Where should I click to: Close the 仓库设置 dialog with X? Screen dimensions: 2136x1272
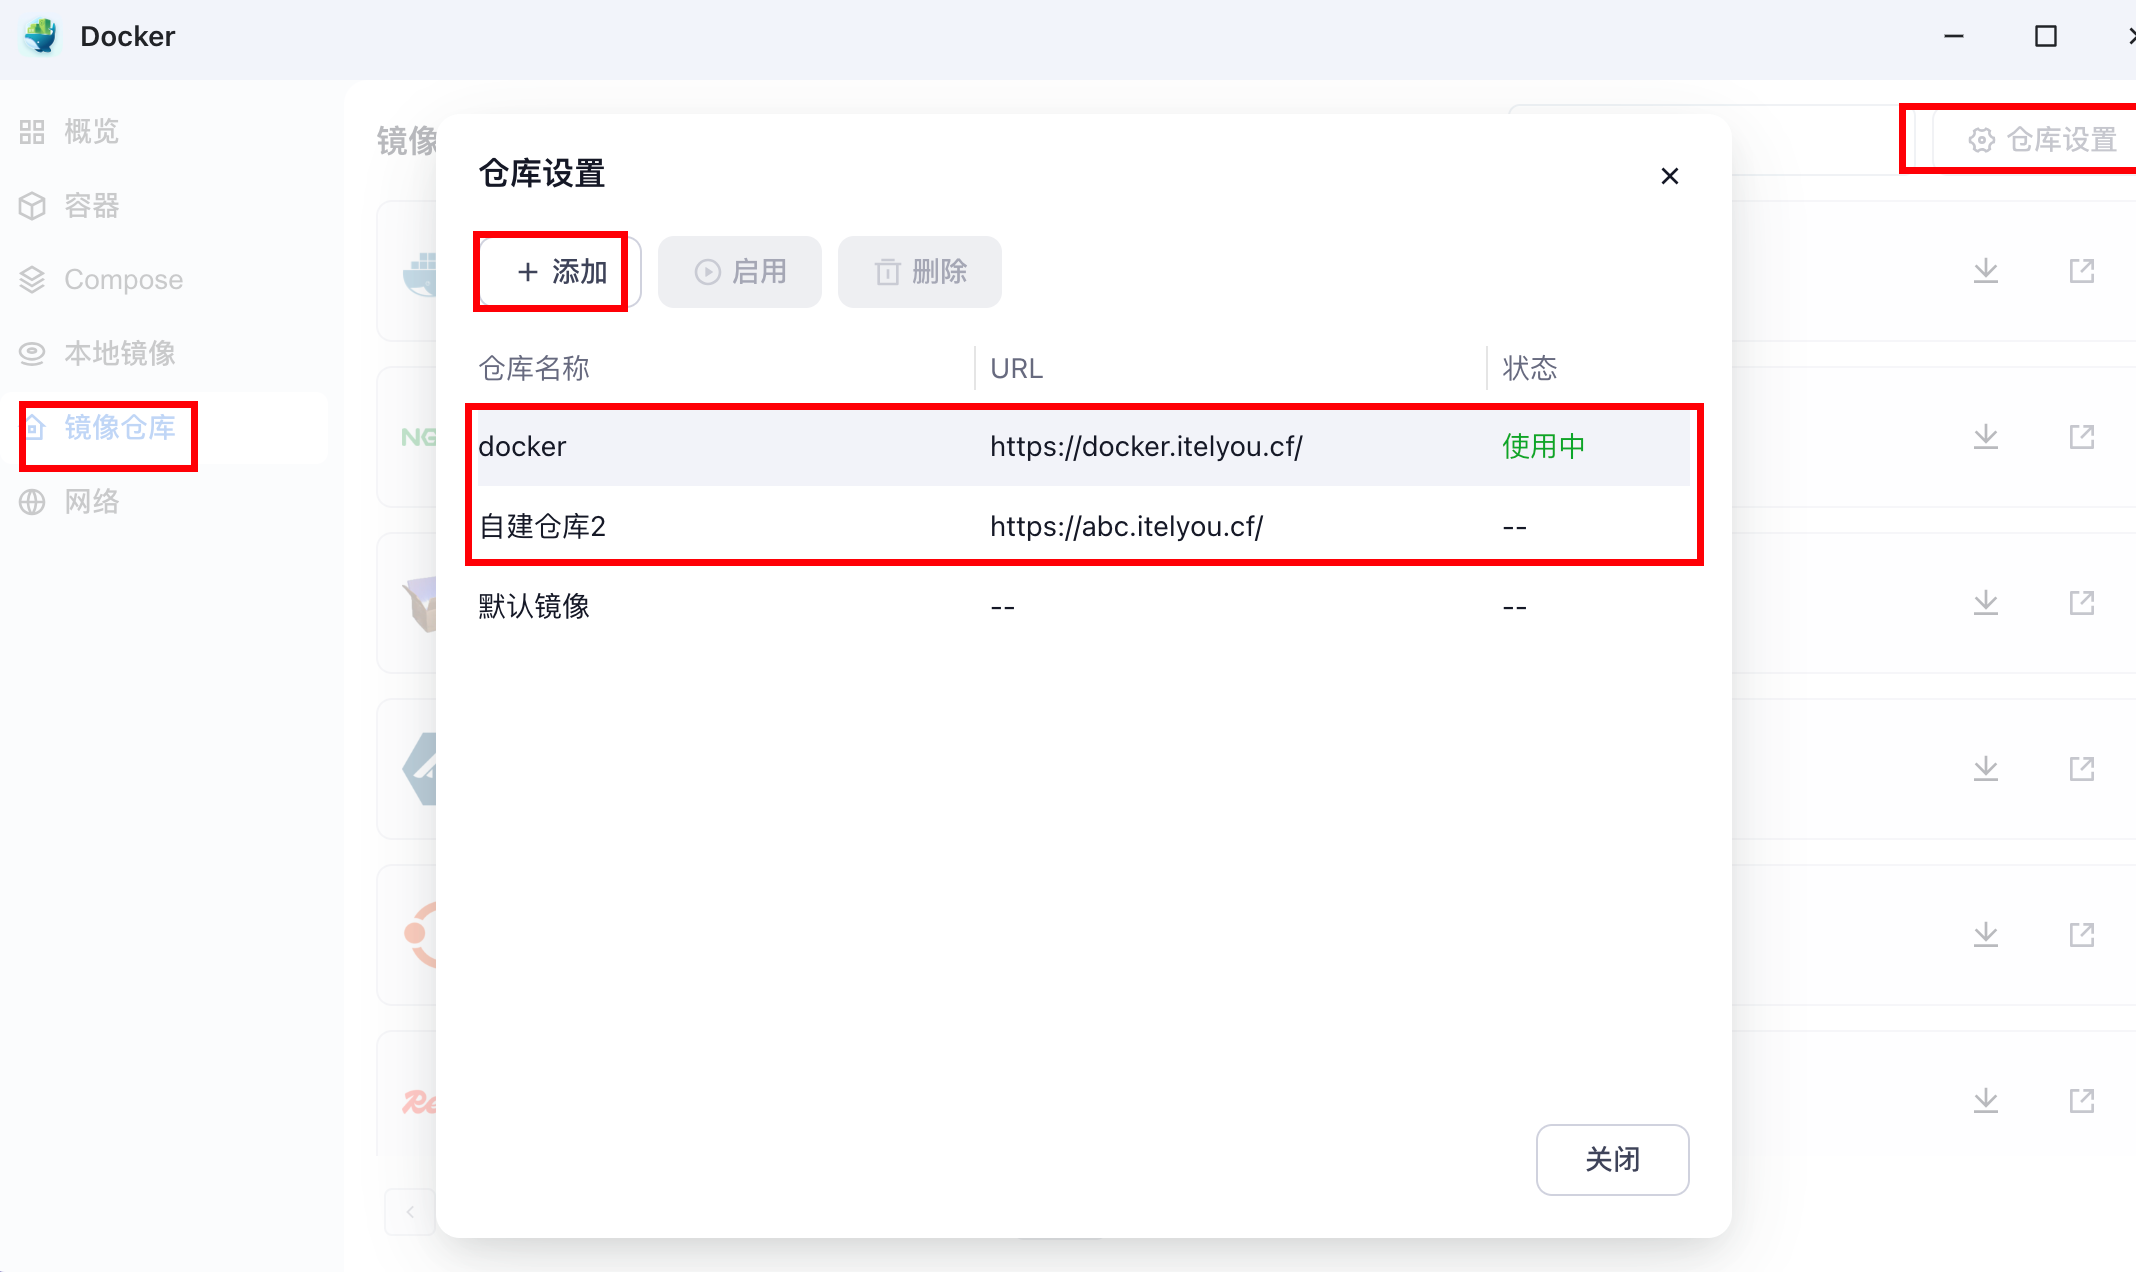pos(1669,176)
